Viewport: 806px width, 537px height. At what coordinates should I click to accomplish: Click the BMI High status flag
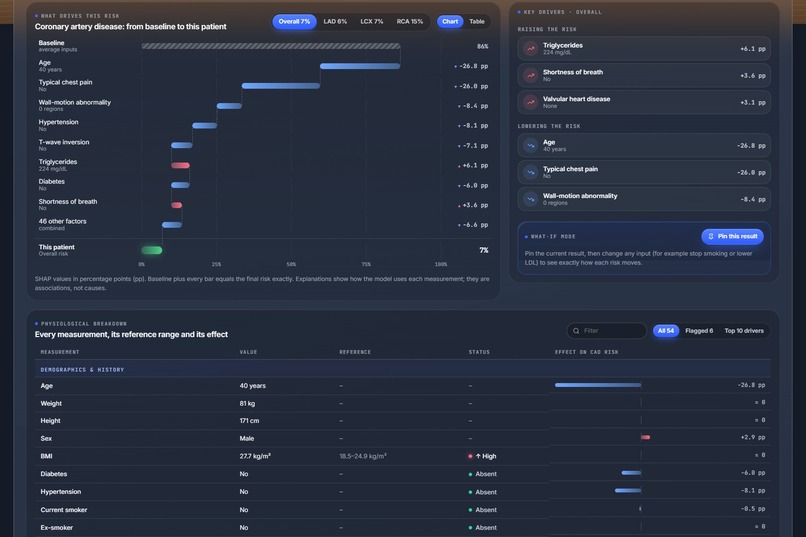[x=482, y=456]
